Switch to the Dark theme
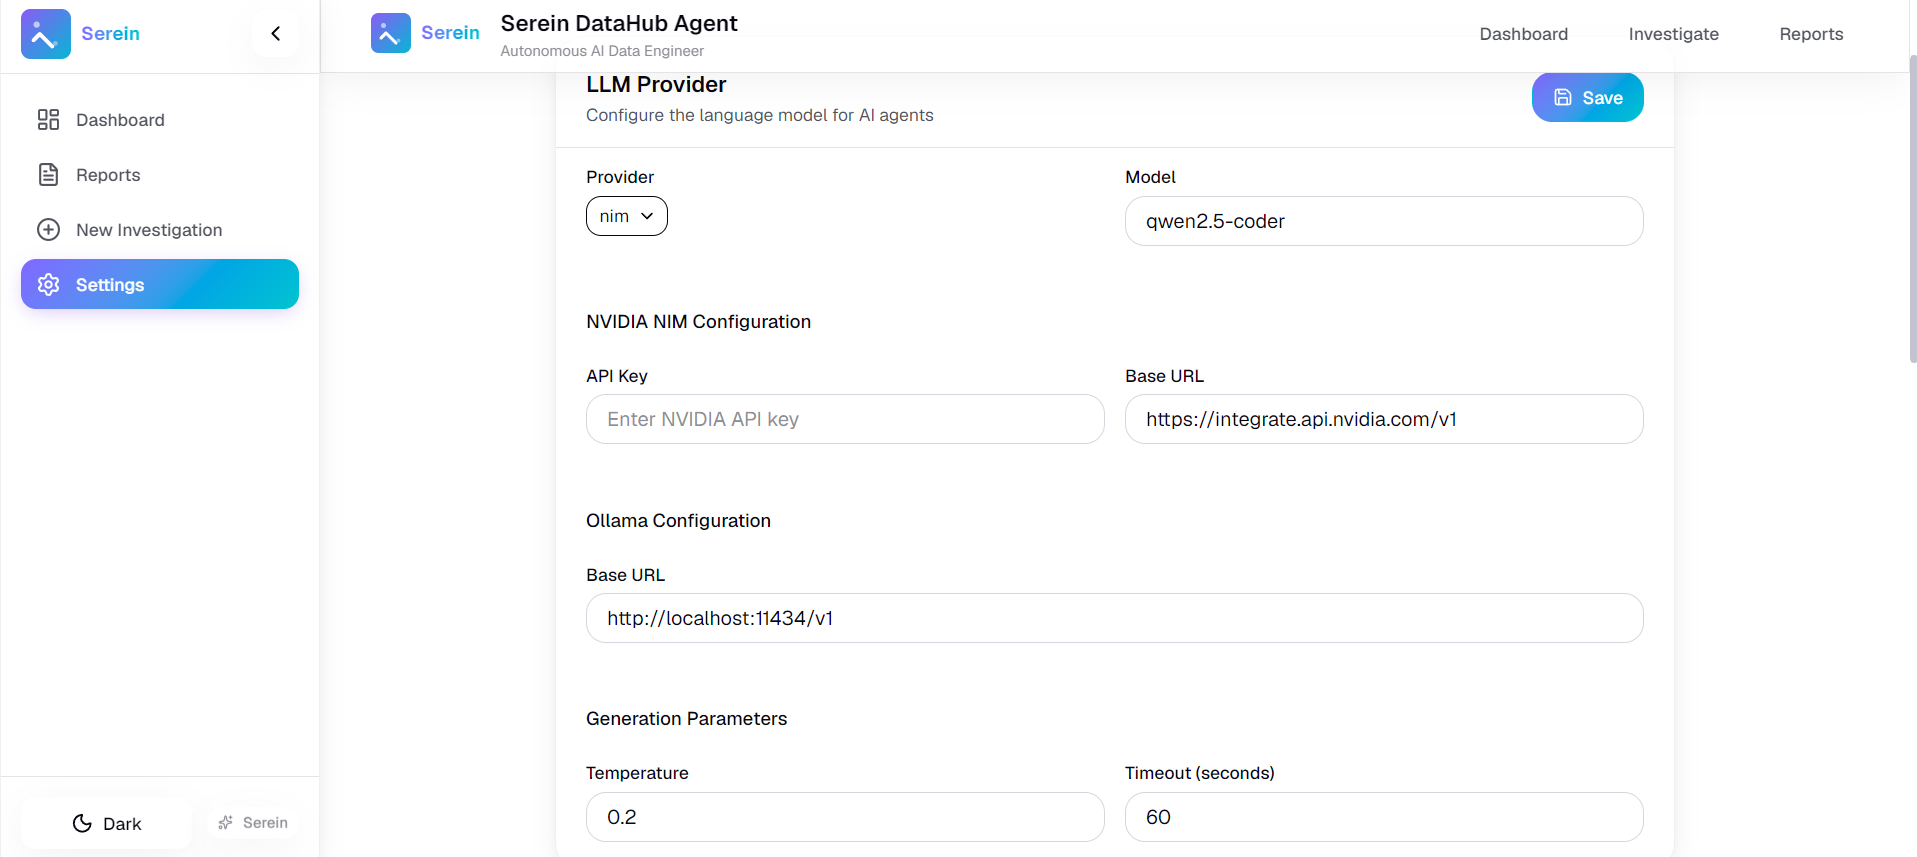This screenshot has height=857, width=1917. point(107,824)
